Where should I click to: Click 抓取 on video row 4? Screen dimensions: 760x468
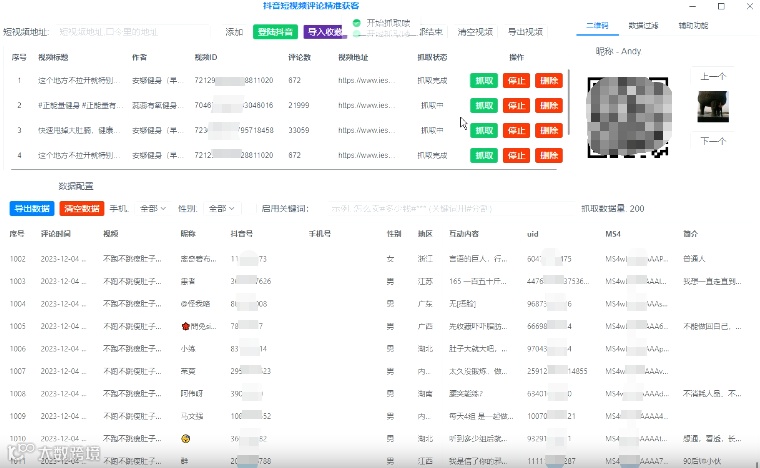pyautogui.click(x=484, y=156)
